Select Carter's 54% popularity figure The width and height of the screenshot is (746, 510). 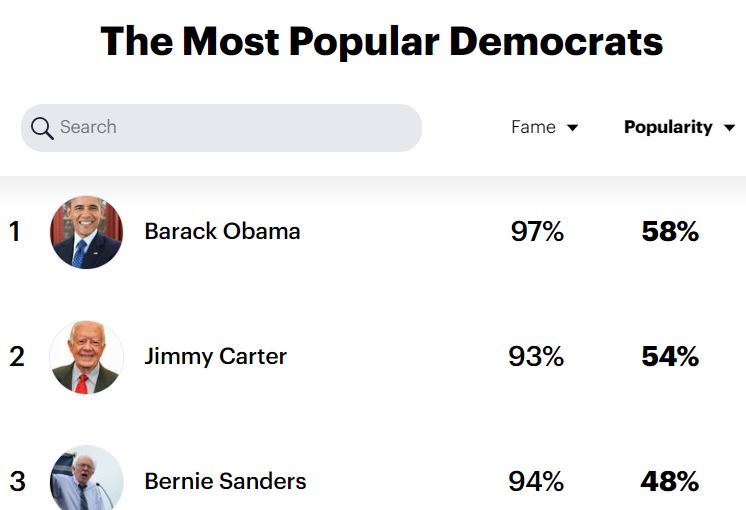[670, 356]
